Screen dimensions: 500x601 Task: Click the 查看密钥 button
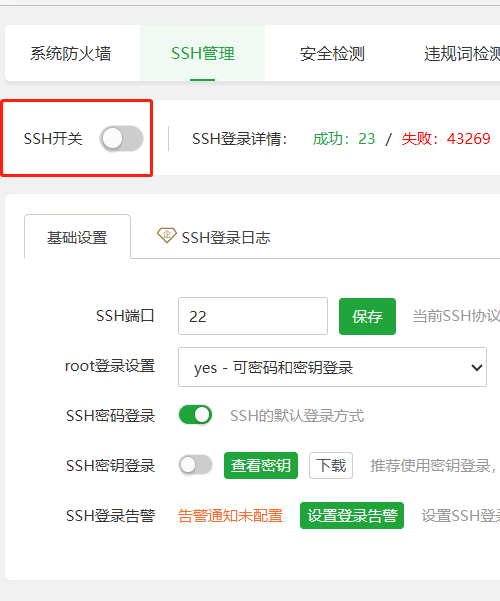(261, 465)
